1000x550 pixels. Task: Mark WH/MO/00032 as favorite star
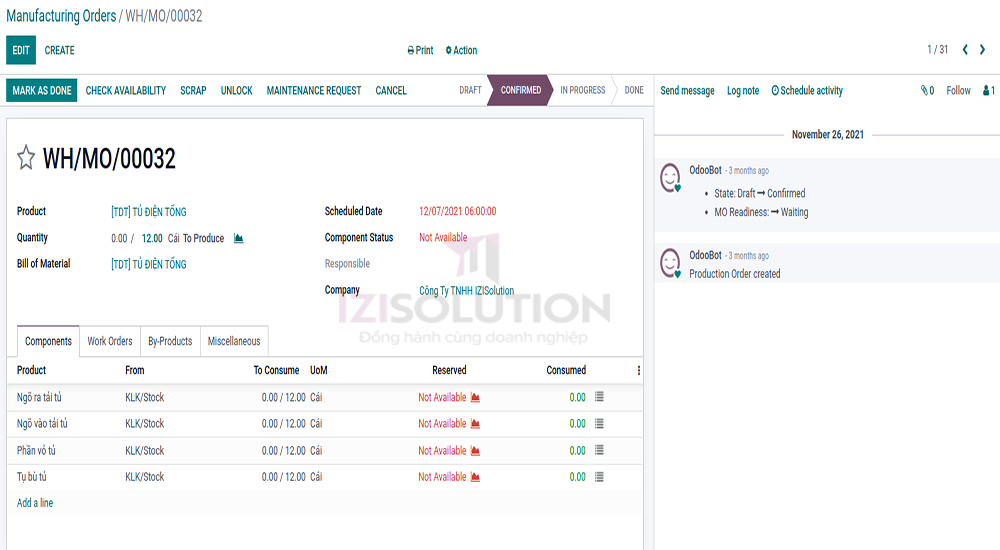click(26, 158)
